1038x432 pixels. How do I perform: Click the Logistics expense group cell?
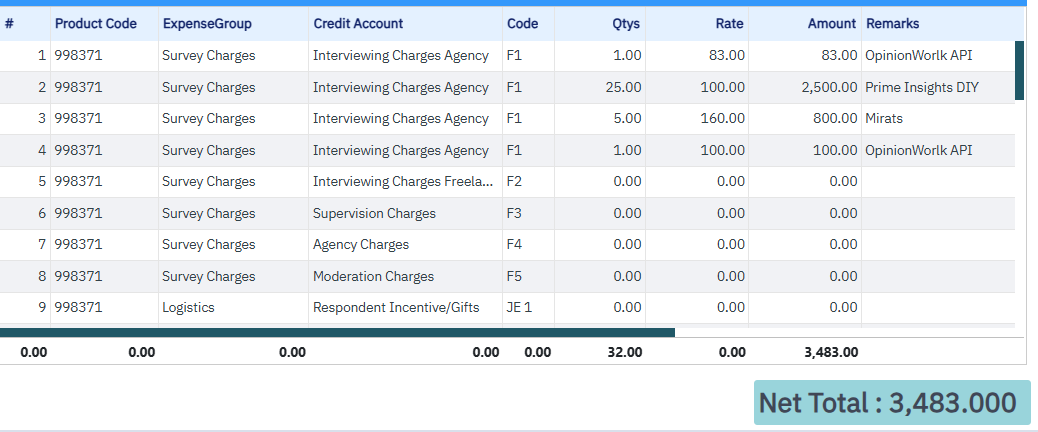click(x=233, y=308)
